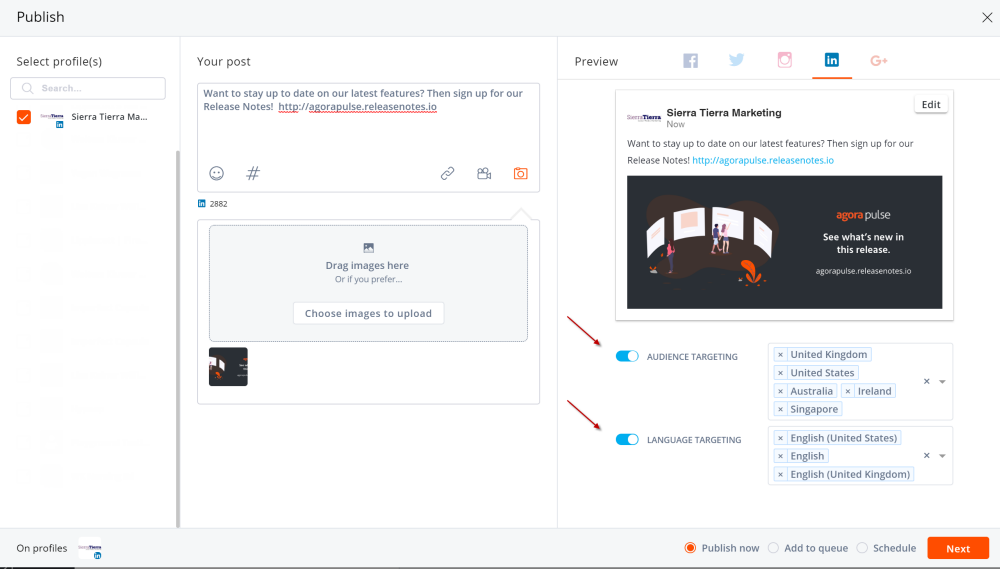Click the profile search field
Viewport: 1000px width, 569px height.
pyautogui.click(x=88, y=88)
